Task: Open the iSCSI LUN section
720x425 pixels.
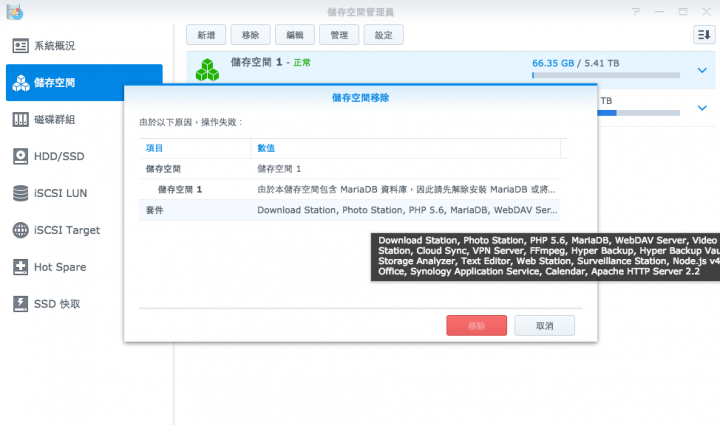Action: [65, 193]
